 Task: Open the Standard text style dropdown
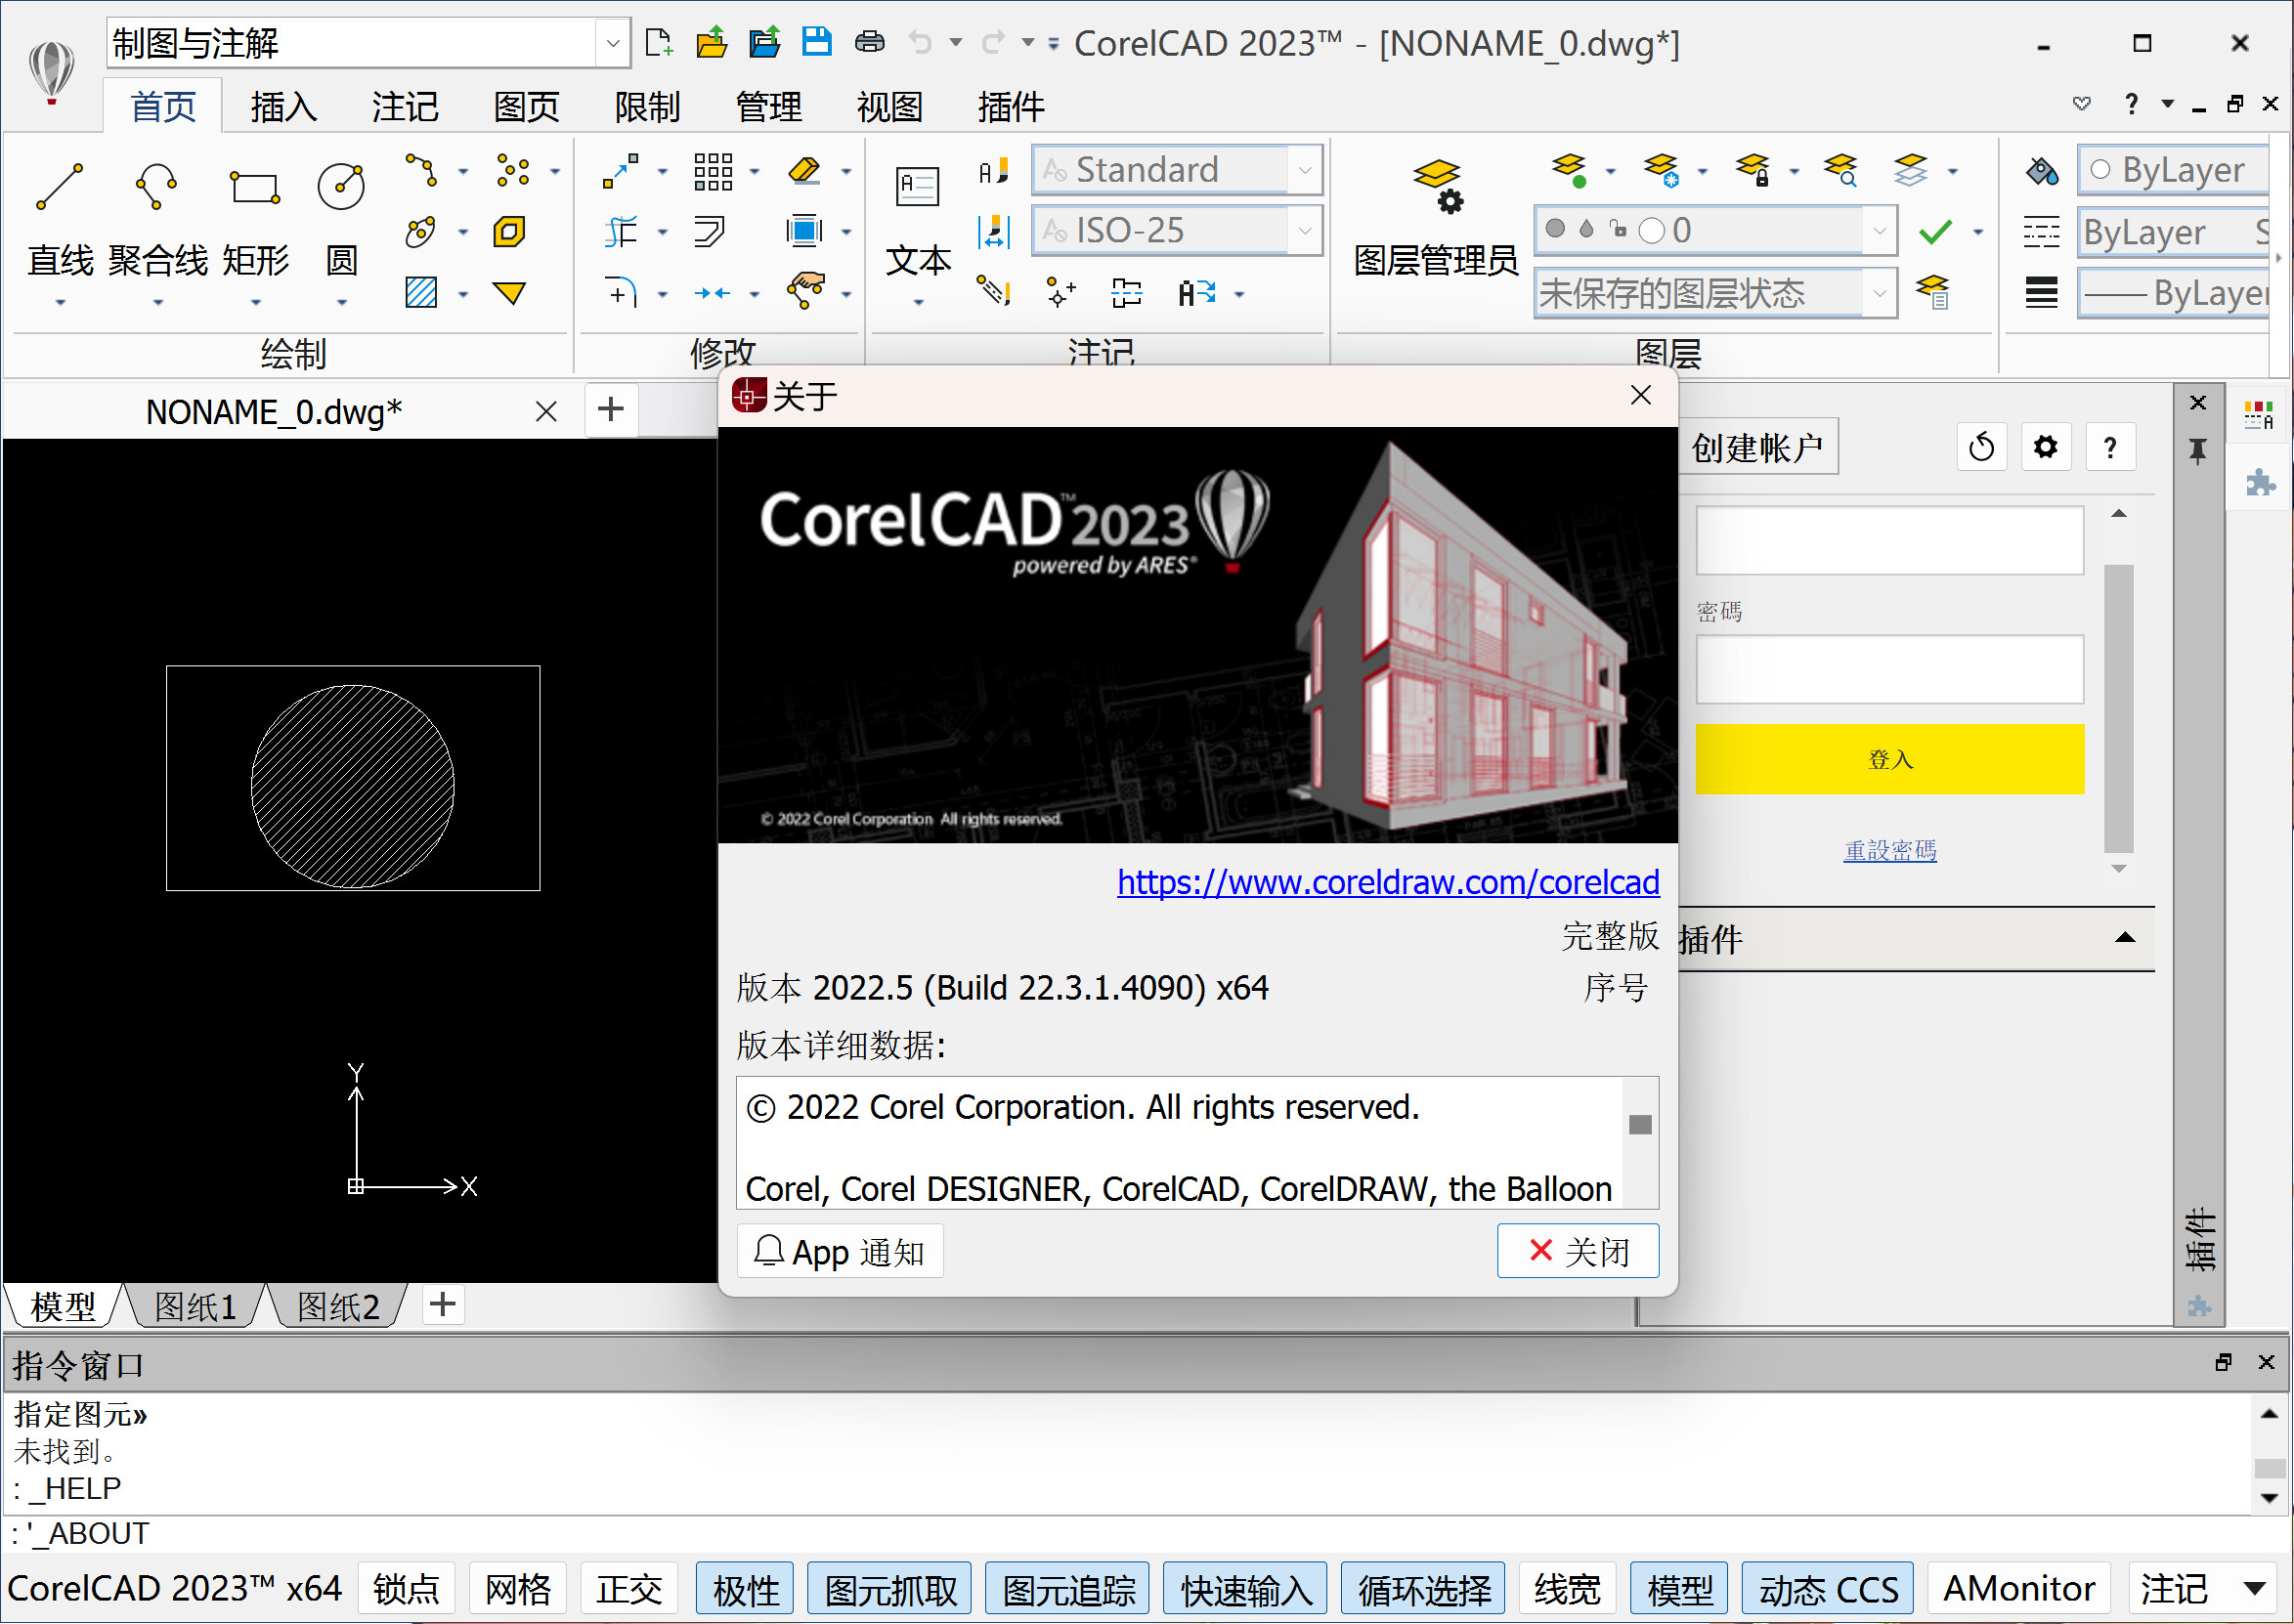pos(1304,170)
